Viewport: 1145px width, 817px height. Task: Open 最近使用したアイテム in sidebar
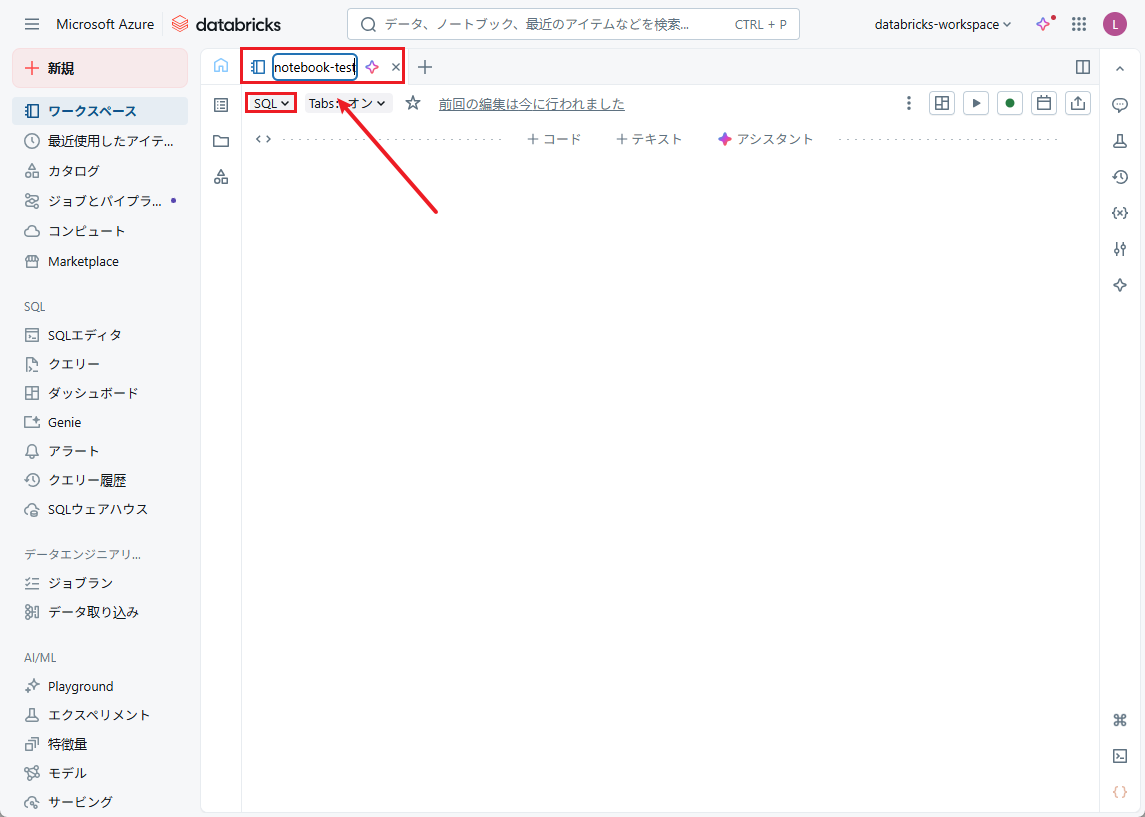(100, 141)
